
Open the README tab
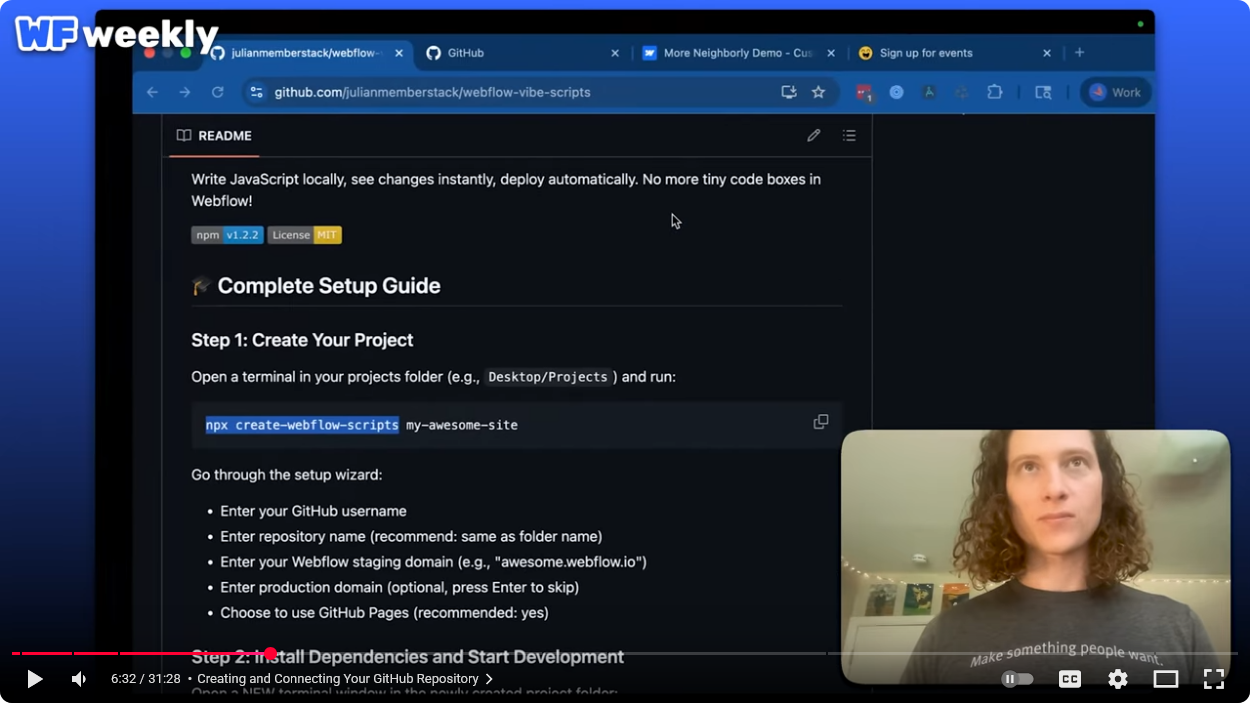point(214,136)
